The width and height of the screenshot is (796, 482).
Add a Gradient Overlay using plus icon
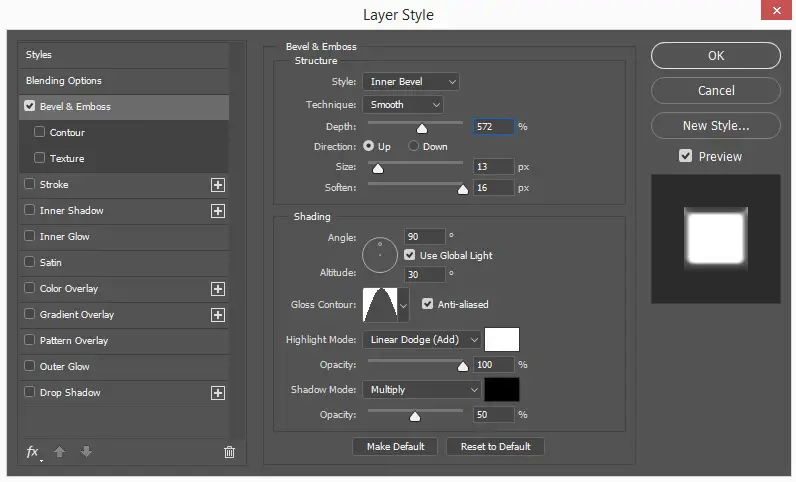(218, 315)
